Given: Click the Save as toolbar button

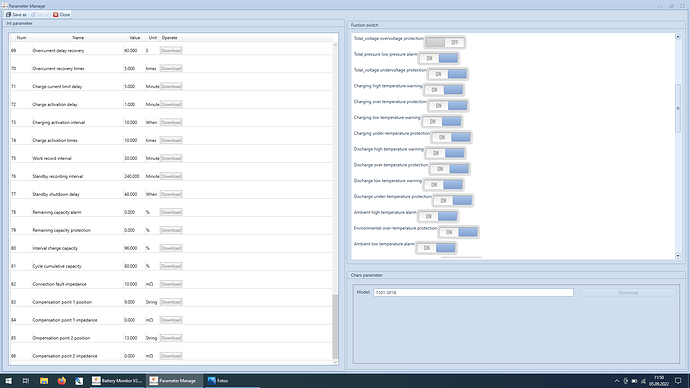Looking at the screenshot, I should click(x=16, y=15).
